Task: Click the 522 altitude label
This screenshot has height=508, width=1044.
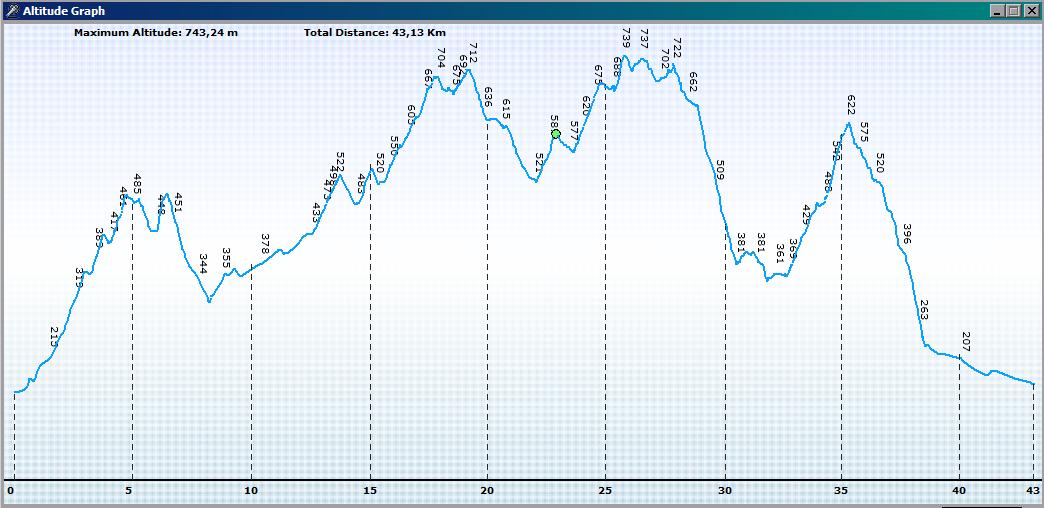Action: click(340, 162)
